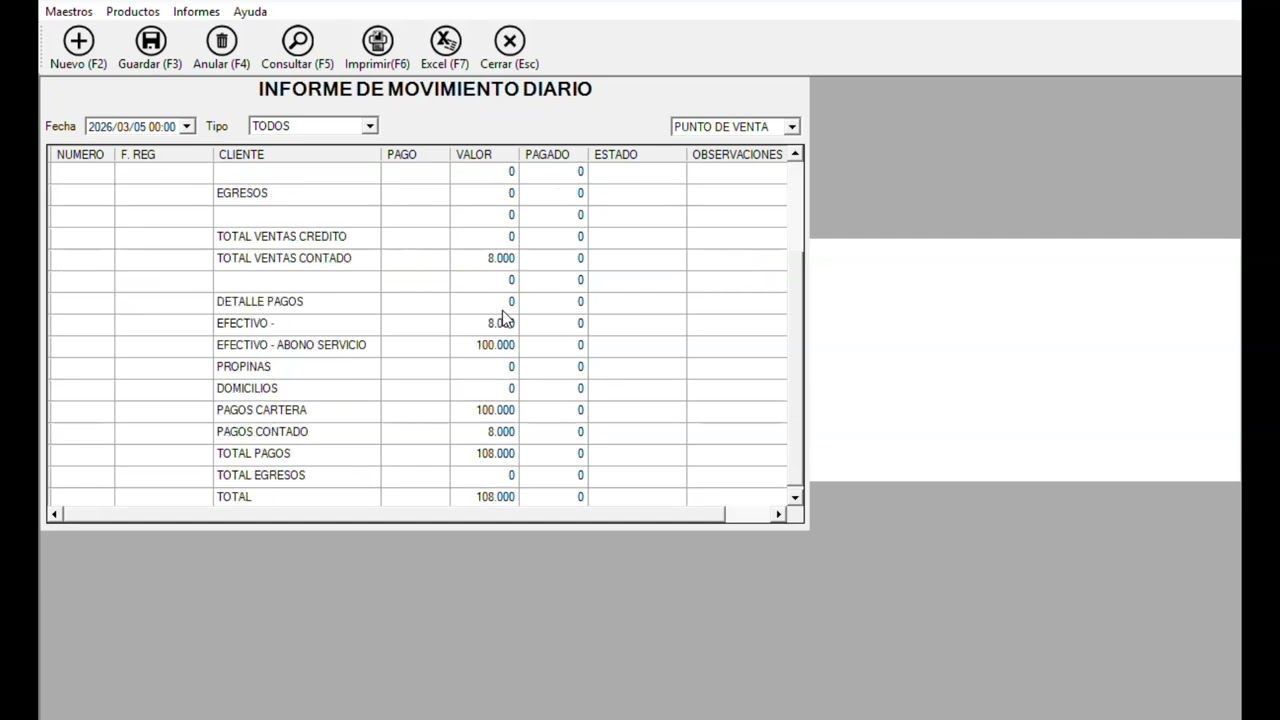
Task: Open the Fecha date picker dropdown arrow
Action: (x=186, y=127)
